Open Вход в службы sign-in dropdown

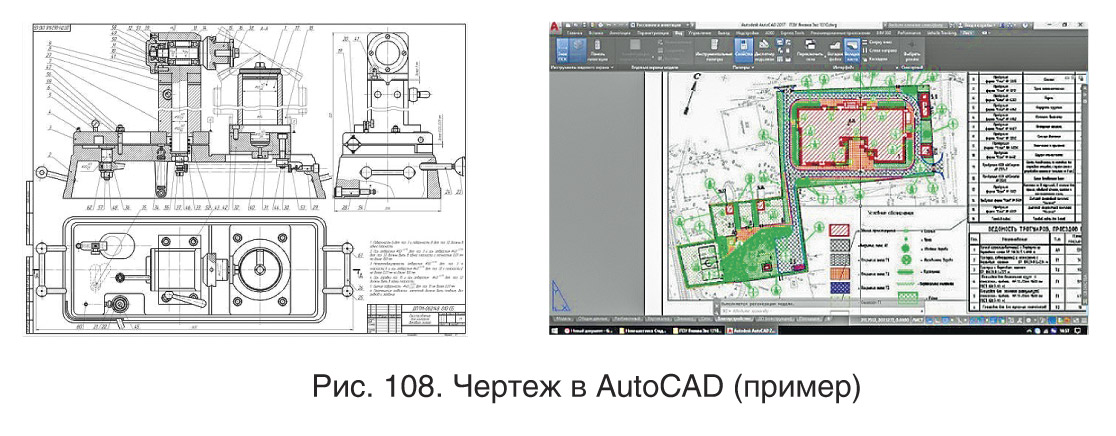976,25
